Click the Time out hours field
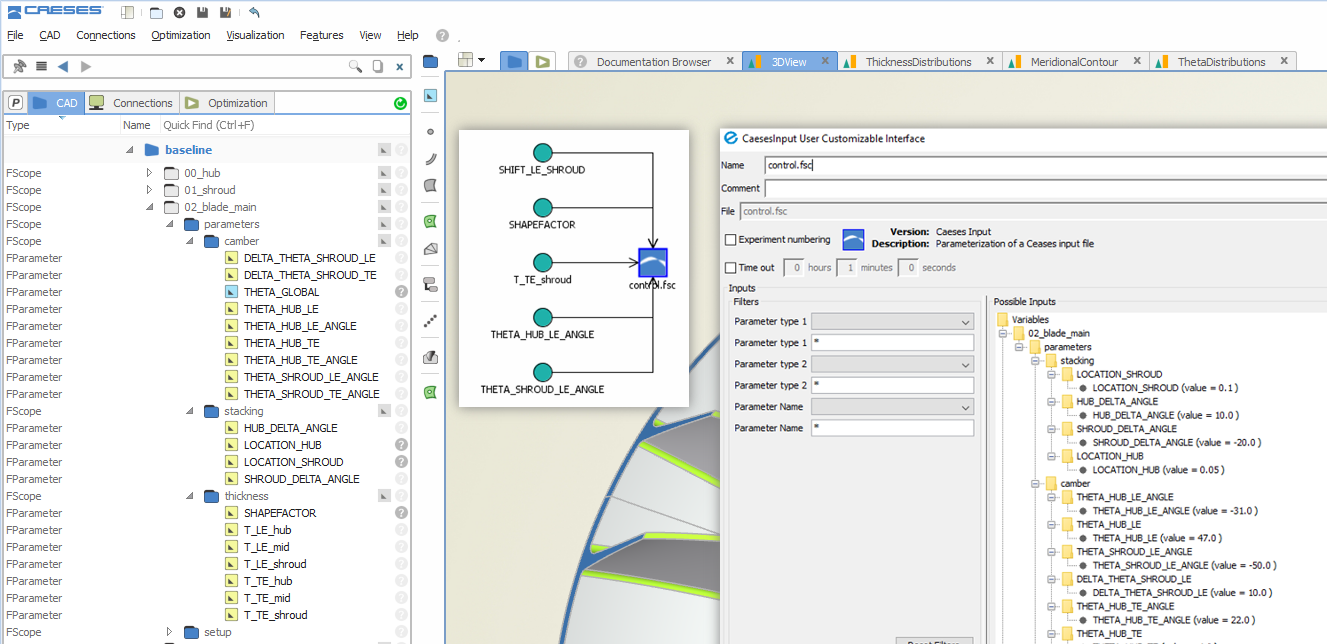The image size is (1327, 644). point(793,268)
